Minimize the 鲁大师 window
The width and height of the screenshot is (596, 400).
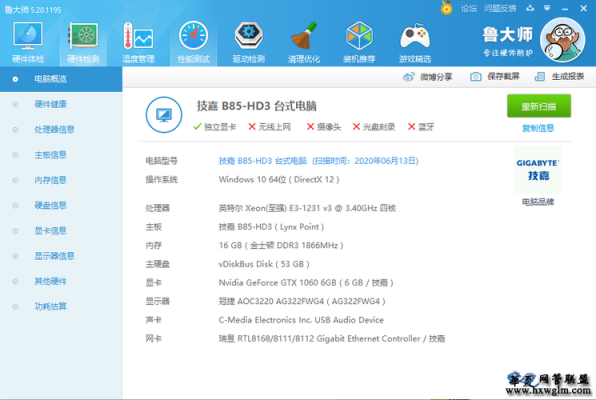(565, 8)
